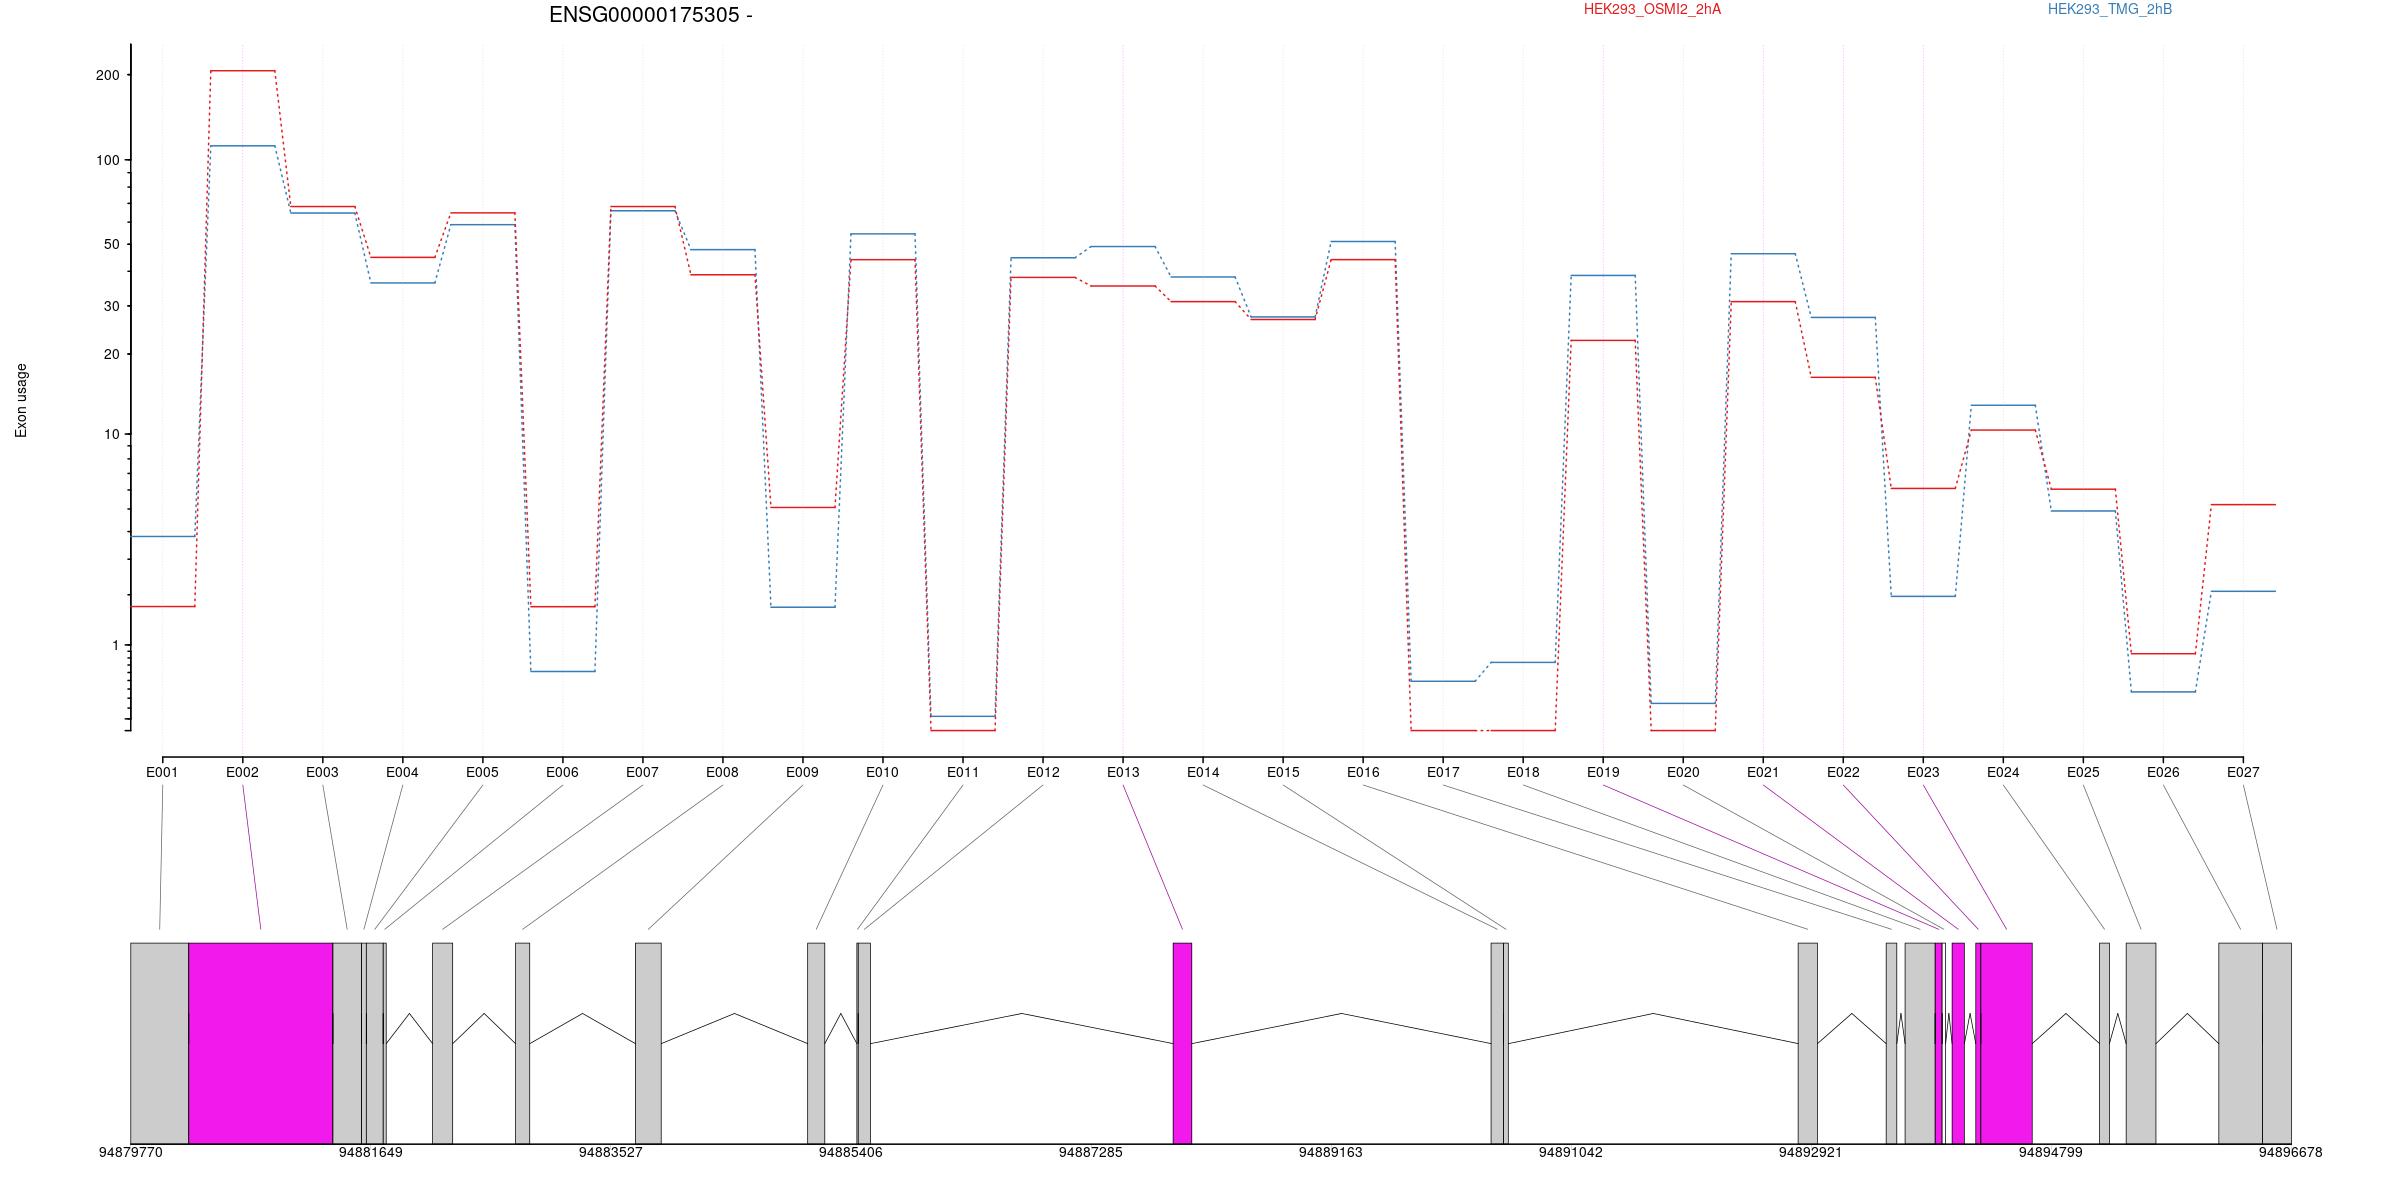Click the E011 exon label
2400x1200 pixels.
coord(963,772)
